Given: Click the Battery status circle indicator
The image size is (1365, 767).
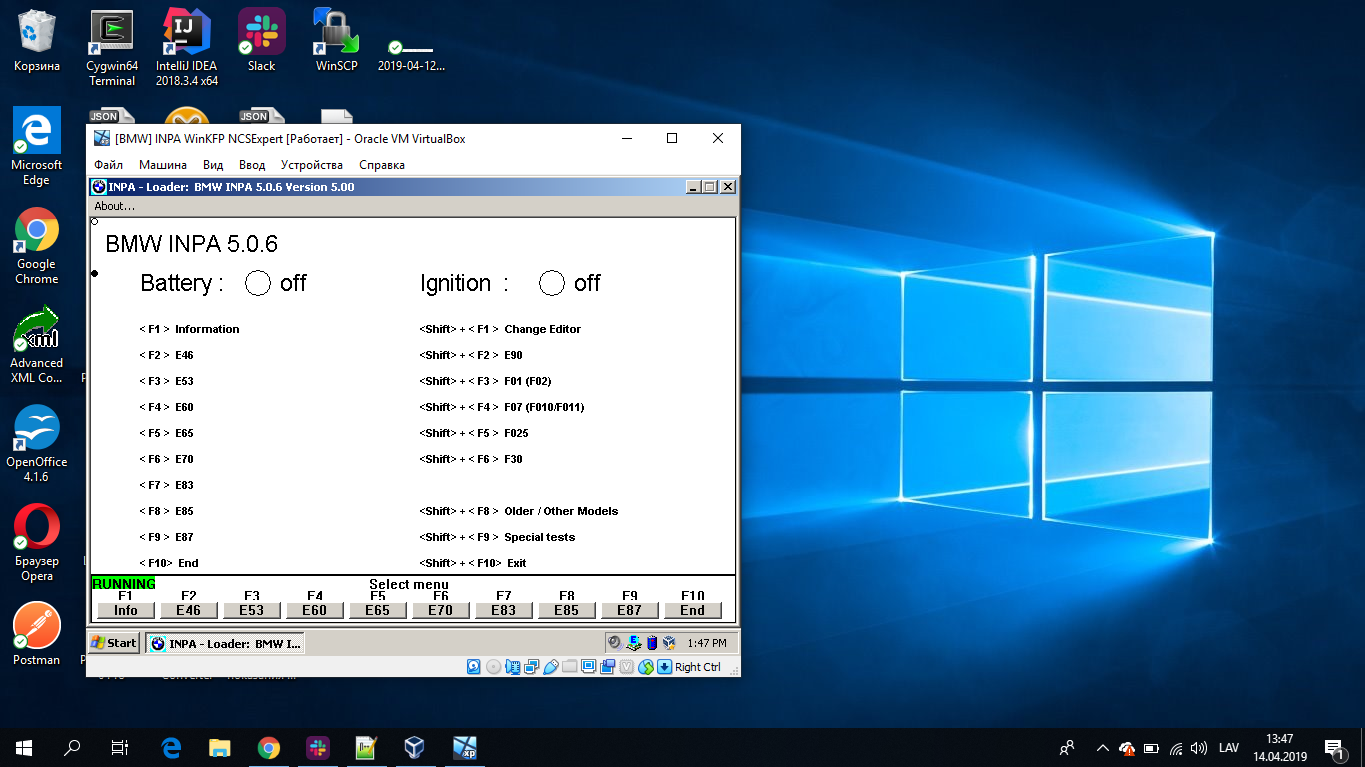Looking at the screenshot, I should [x=258, y=283].
